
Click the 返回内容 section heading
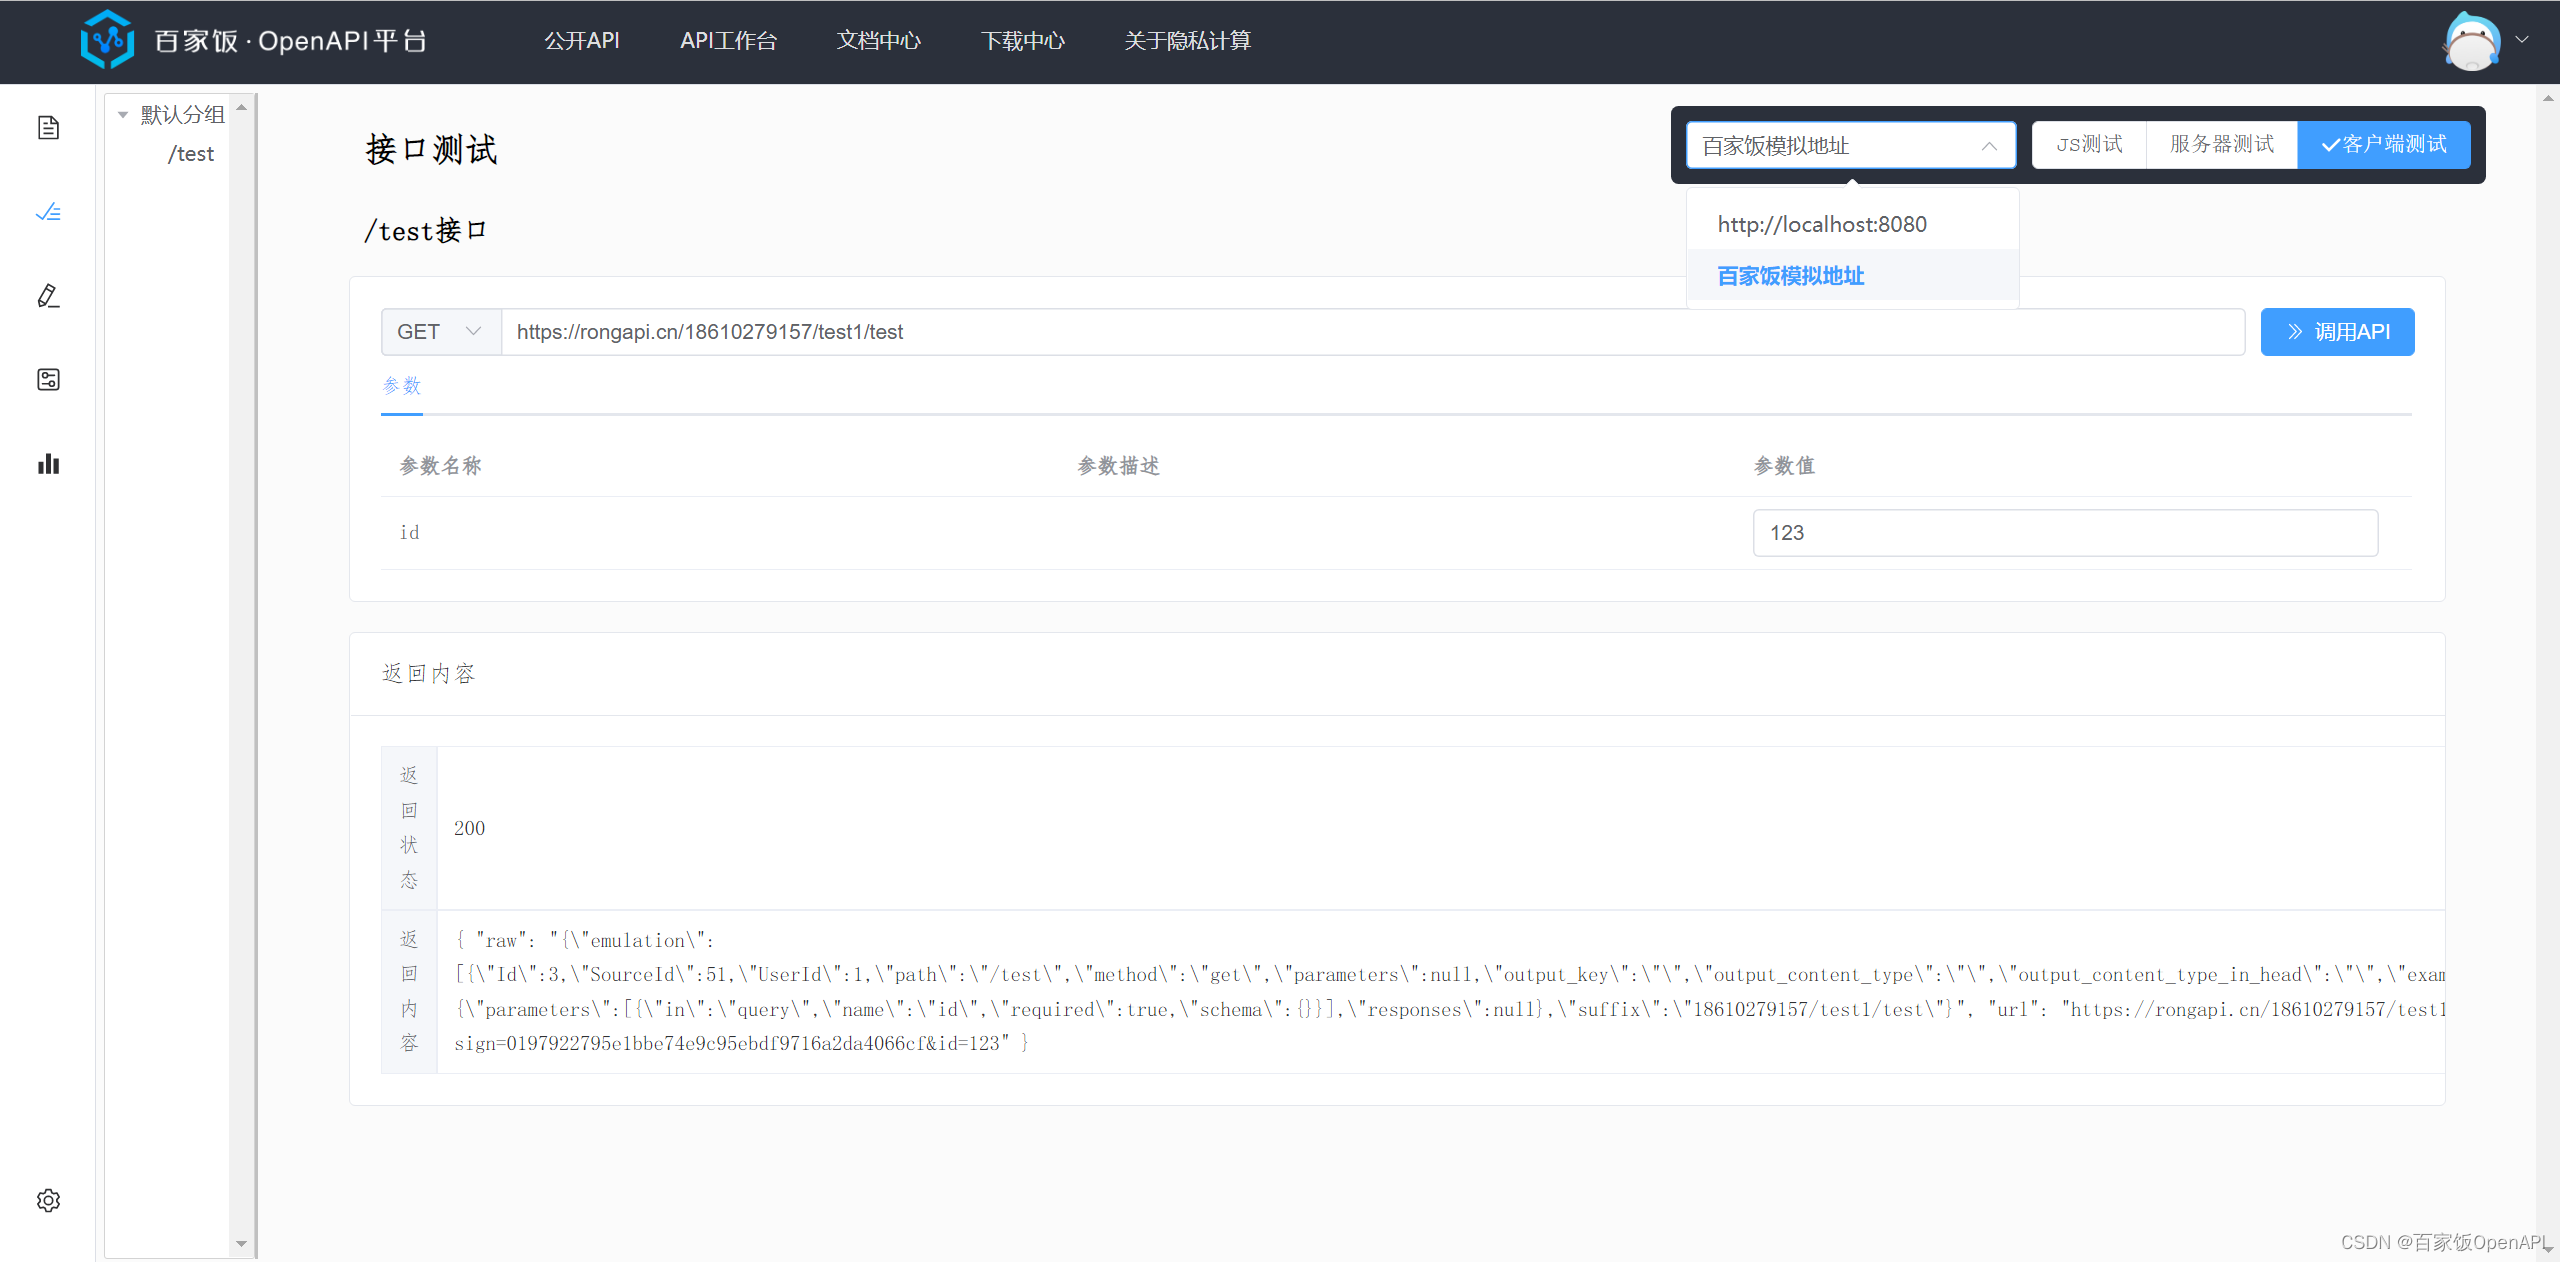pos(429,674)
